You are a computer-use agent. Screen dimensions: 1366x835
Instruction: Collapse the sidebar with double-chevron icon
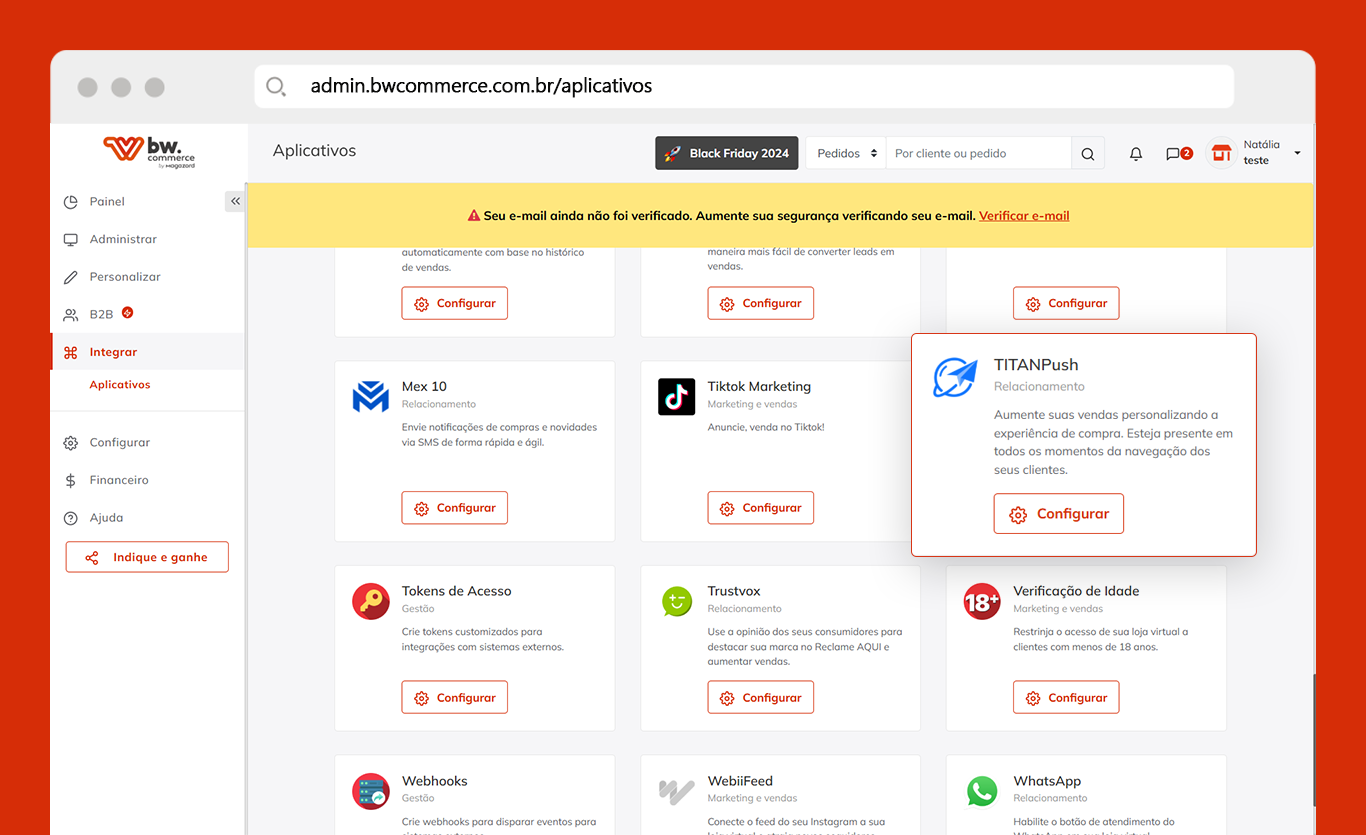pyautogui.click(x=235, y=201)
